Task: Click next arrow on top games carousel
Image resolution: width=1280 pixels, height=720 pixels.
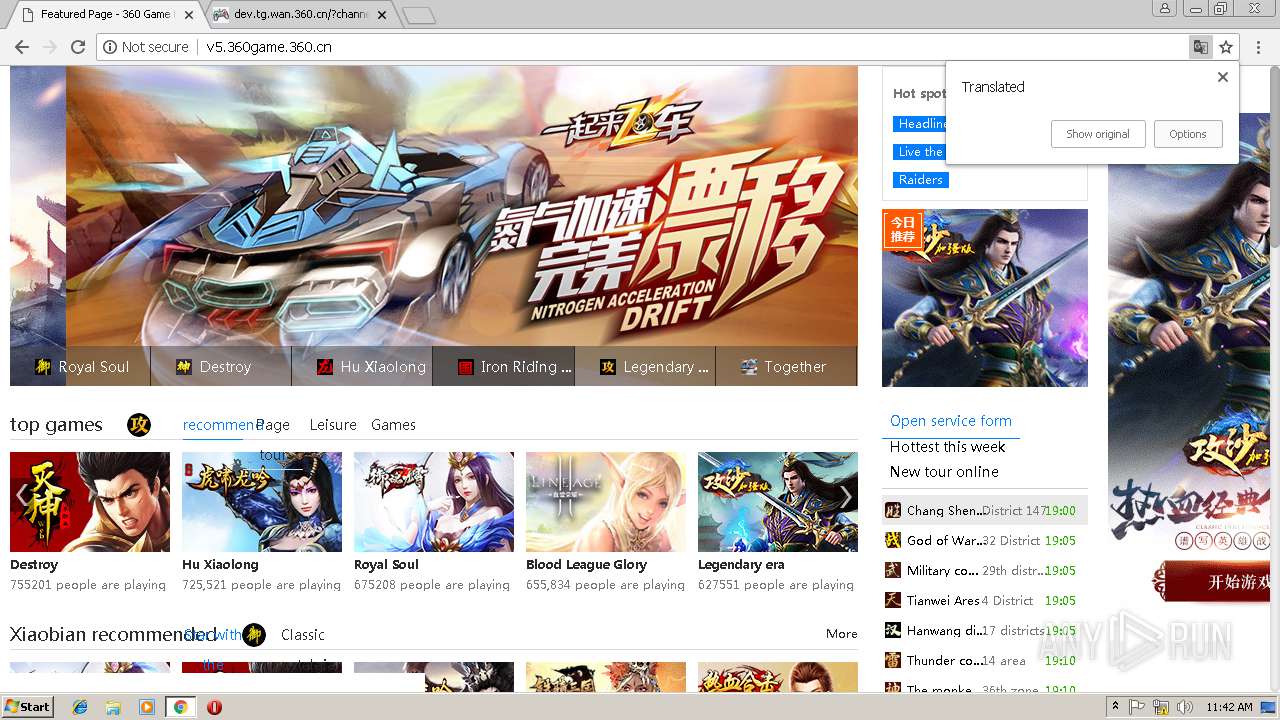Action: tap(845, 497)
